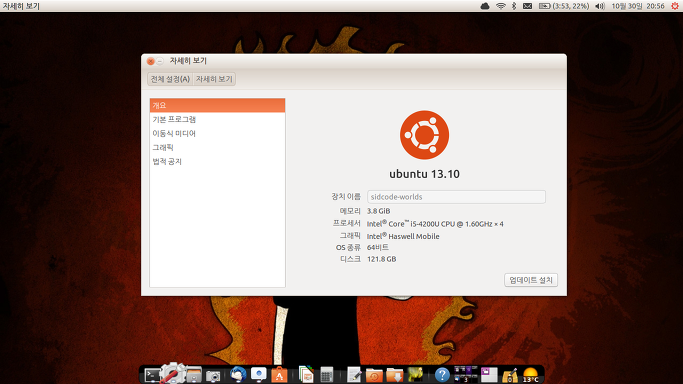Click the 자세히 보기 breadcrumb button

[214, 79]
